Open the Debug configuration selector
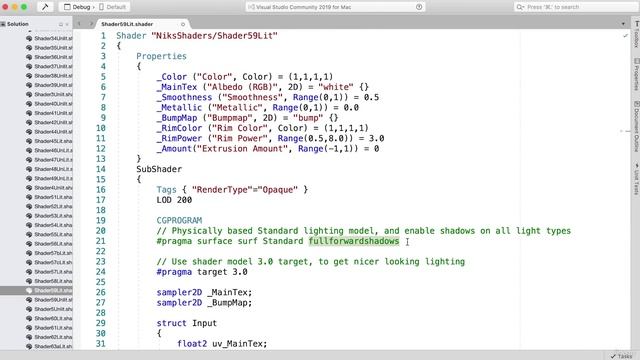Screen dimensions: 640x360 (x=78, y=7)
